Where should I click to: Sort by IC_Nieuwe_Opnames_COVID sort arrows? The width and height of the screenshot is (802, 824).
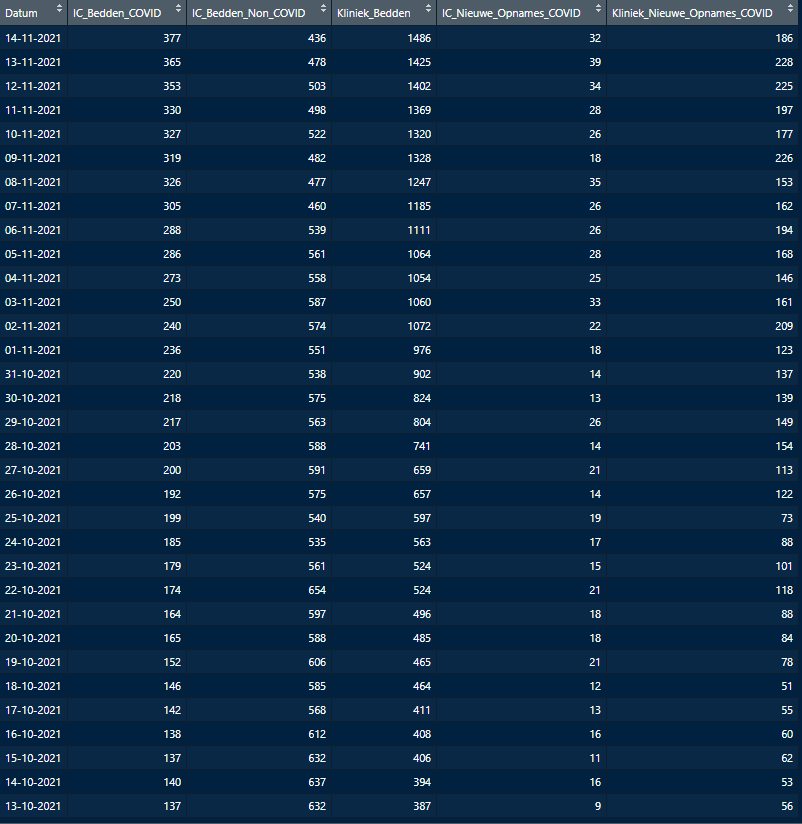[598, 8]
